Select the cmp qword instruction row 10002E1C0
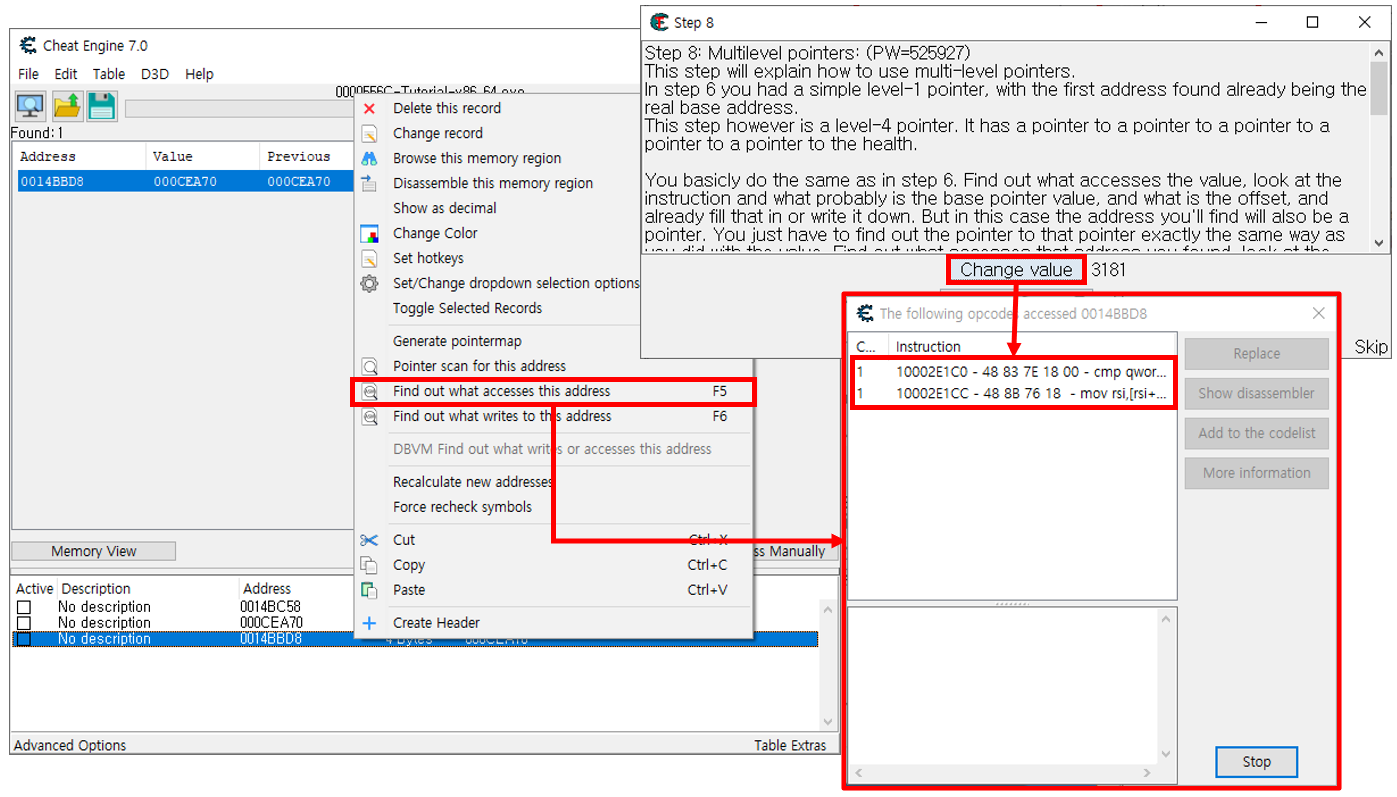The image size is (1397, 797). pyautogui.click(x=1012, y=372)
